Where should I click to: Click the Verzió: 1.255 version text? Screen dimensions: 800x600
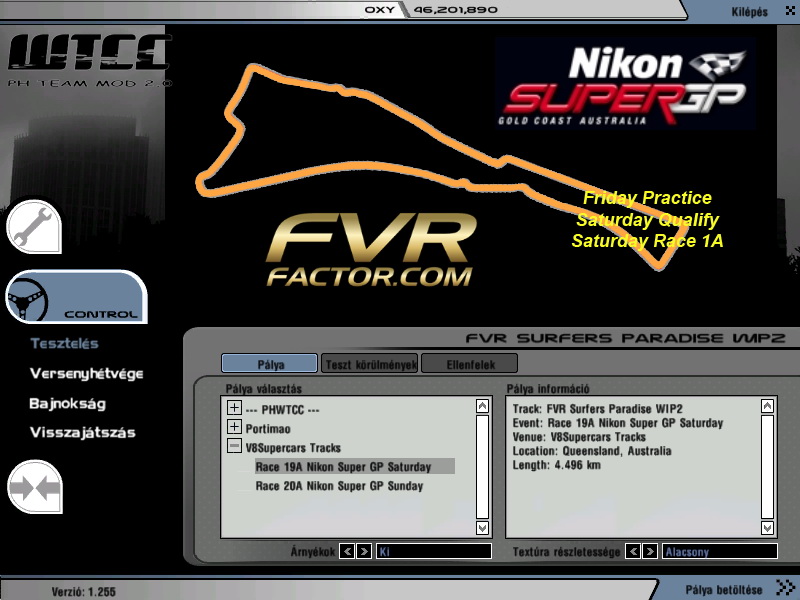pos(84,592)
